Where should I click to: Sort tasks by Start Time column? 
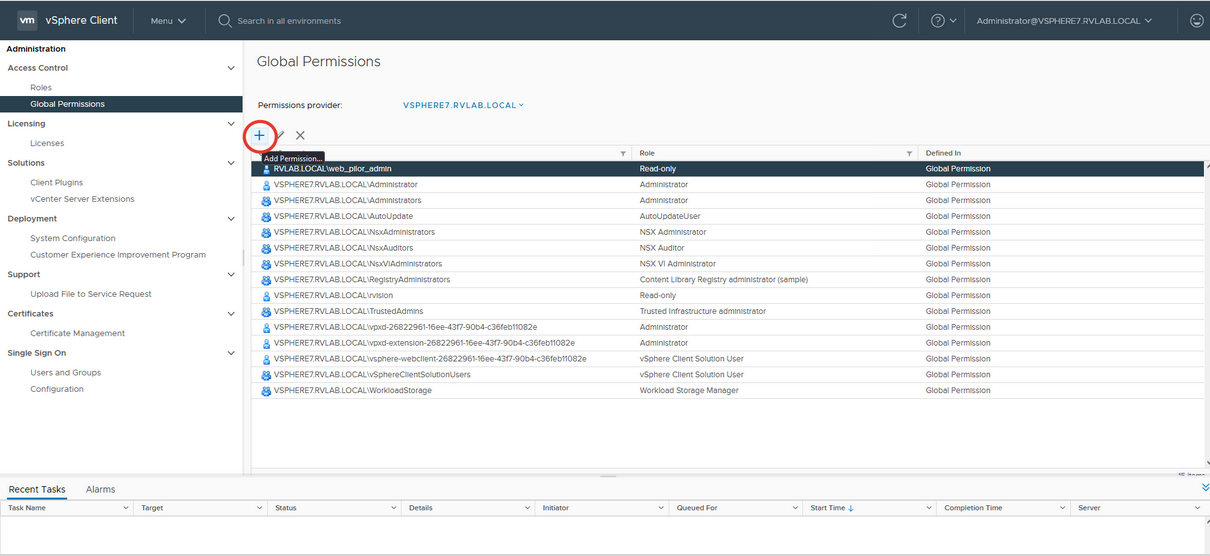pyautogui.click(x=830, y=508)
